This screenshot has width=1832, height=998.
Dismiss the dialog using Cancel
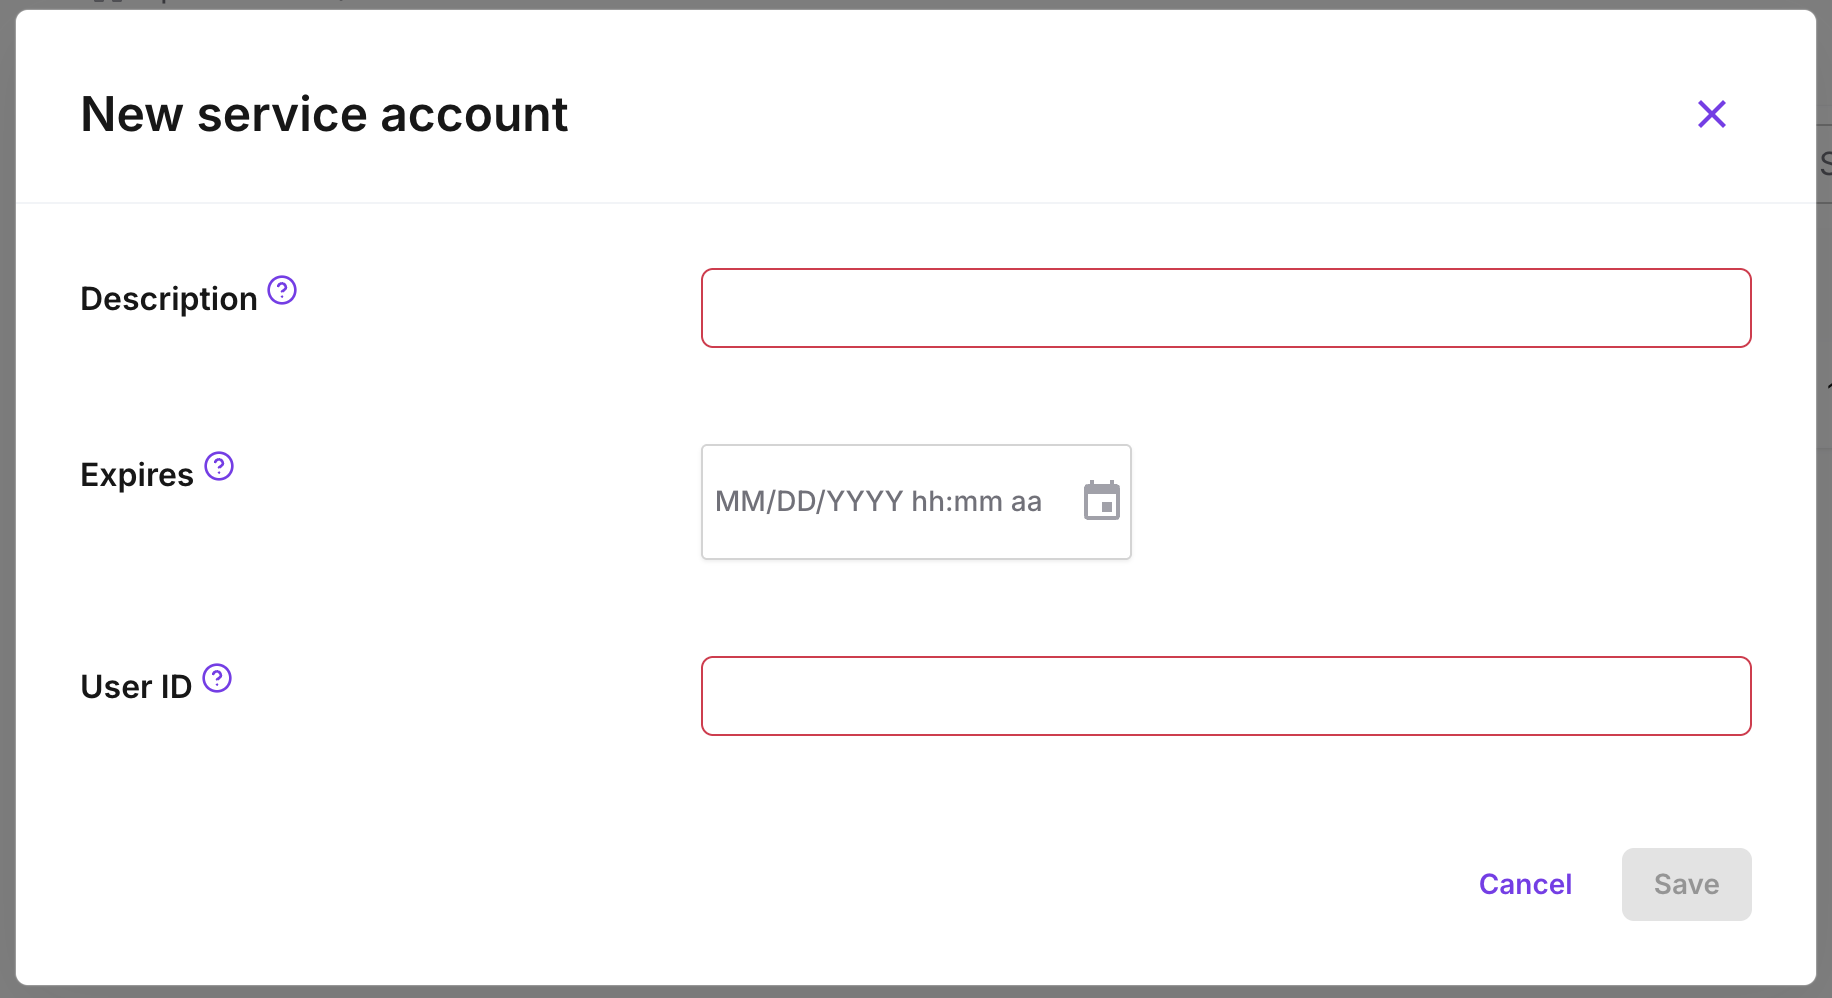[1525, 884]
